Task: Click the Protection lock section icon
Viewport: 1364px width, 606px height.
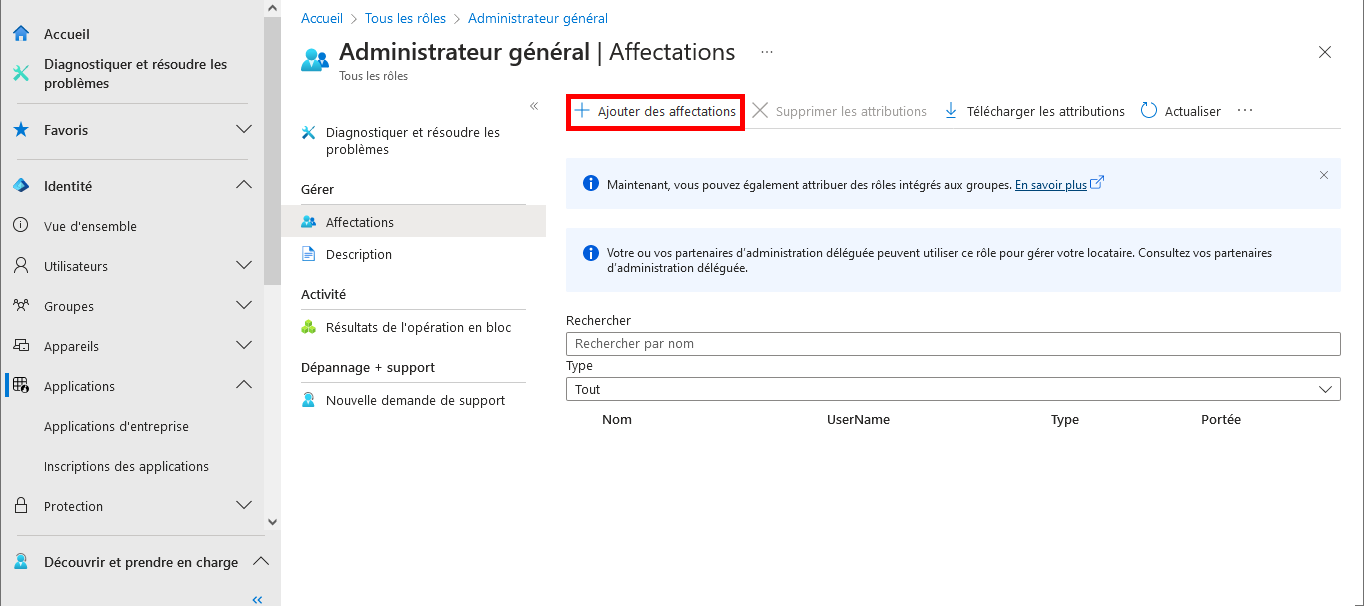Action: pos(20,505)
